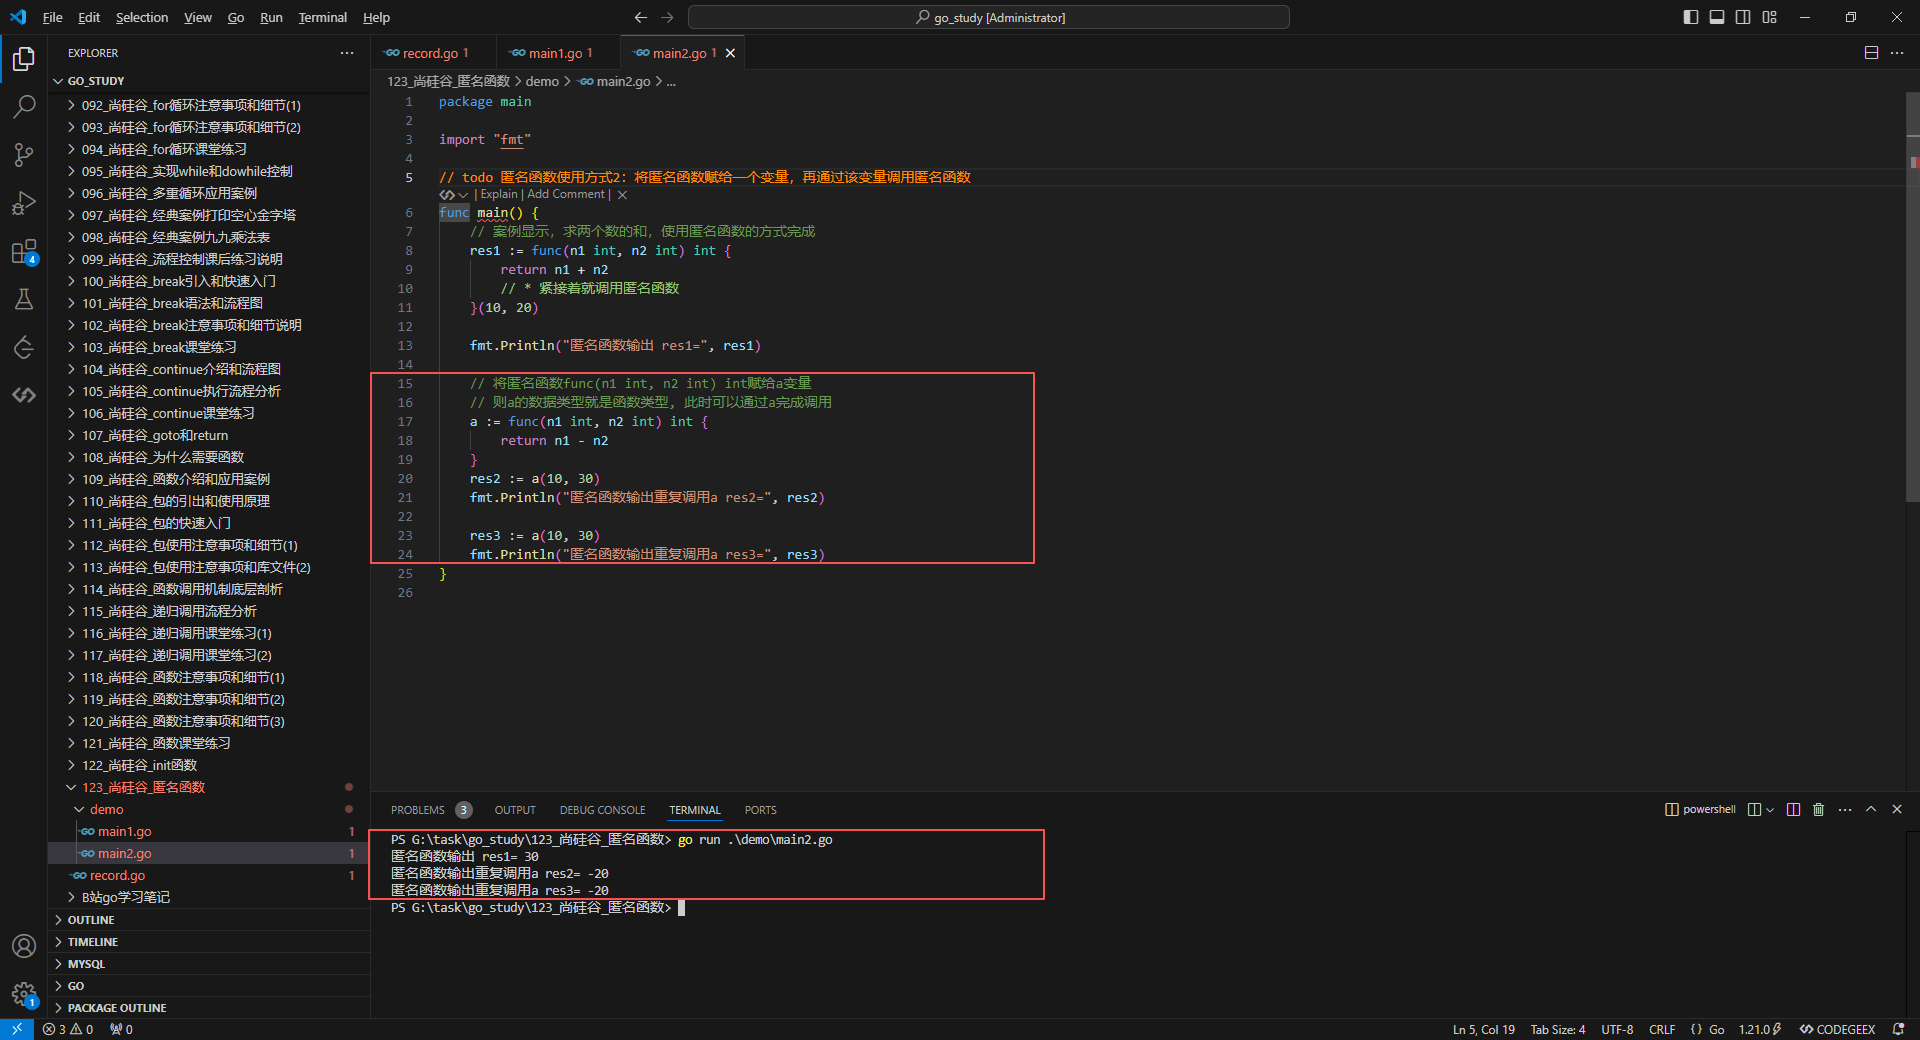Open the Customize Layout icon
This screenshot has width=1920, height=1040.
1770,17
